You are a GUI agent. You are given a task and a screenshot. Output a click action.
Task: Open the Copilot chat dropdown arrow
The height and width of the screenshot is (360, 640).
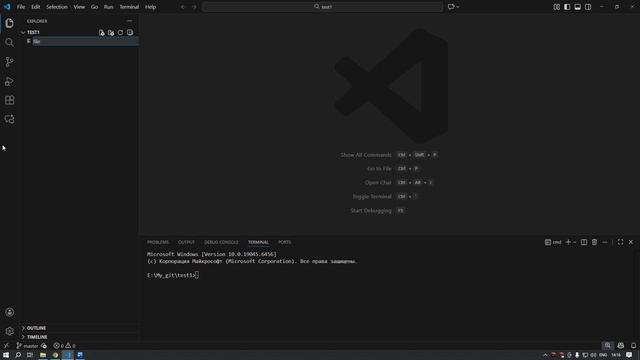coord(458,7)
